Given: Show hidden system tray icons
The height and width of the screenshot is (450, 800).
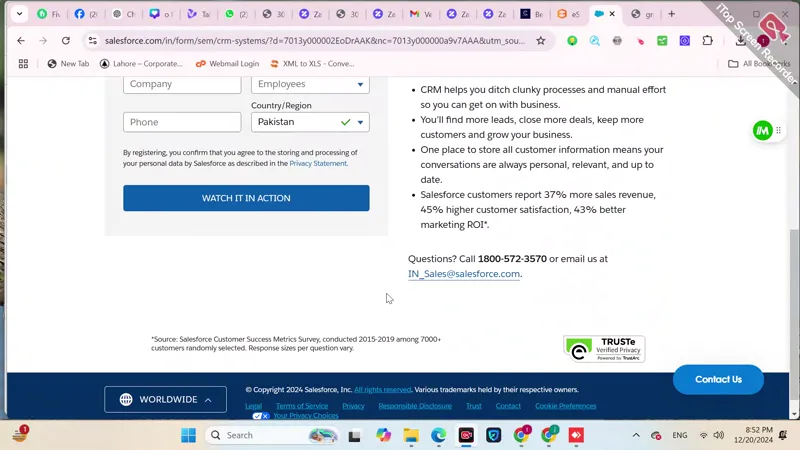Looking at the screenshot, I should (x=636, y=435).
